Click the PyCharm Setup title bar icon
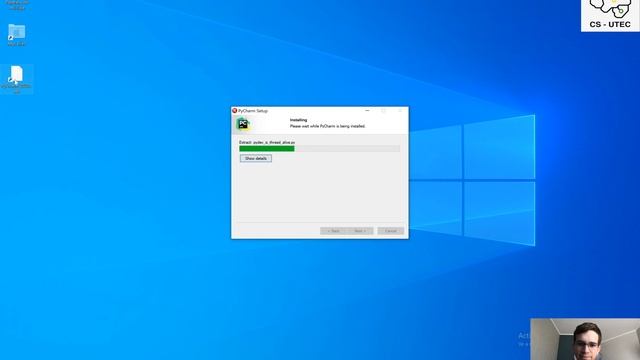The width and height of the screenshot is (640, 360). (235, 111)
